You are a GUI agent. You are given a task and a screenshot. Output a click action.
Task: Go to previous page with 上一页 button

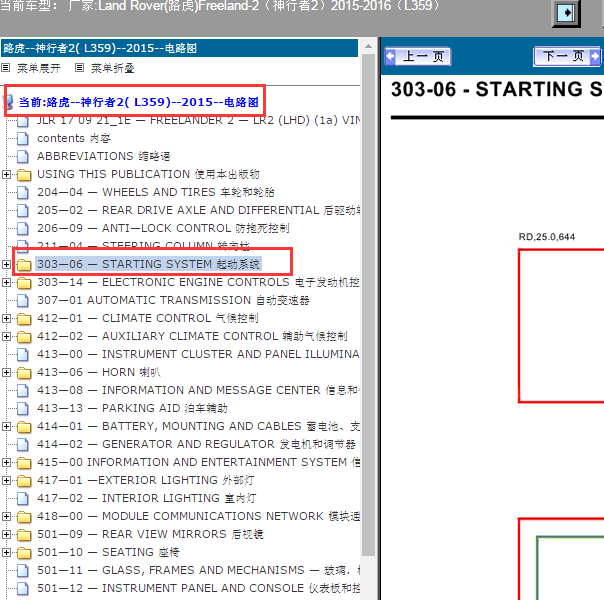point(418,57)
